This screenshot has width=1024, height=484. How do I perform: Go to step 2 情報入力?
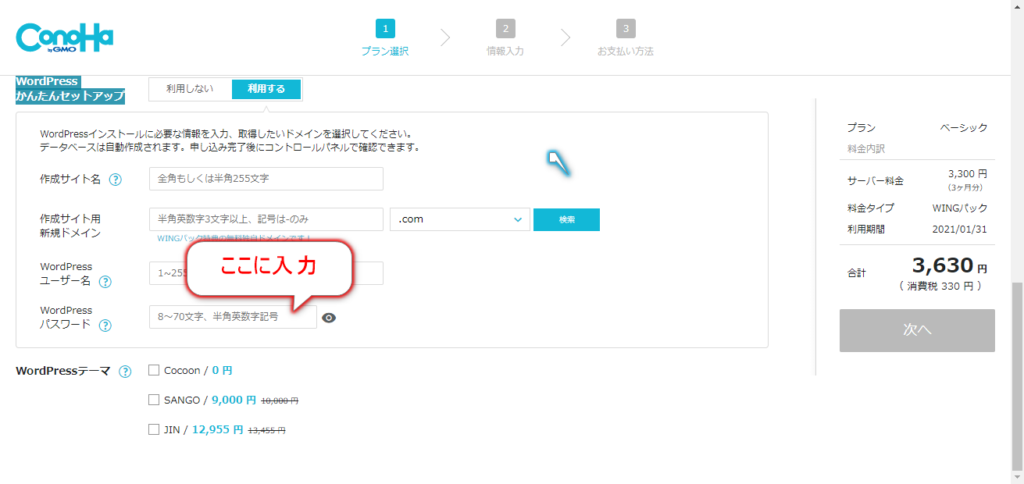(x=505, y=38)
